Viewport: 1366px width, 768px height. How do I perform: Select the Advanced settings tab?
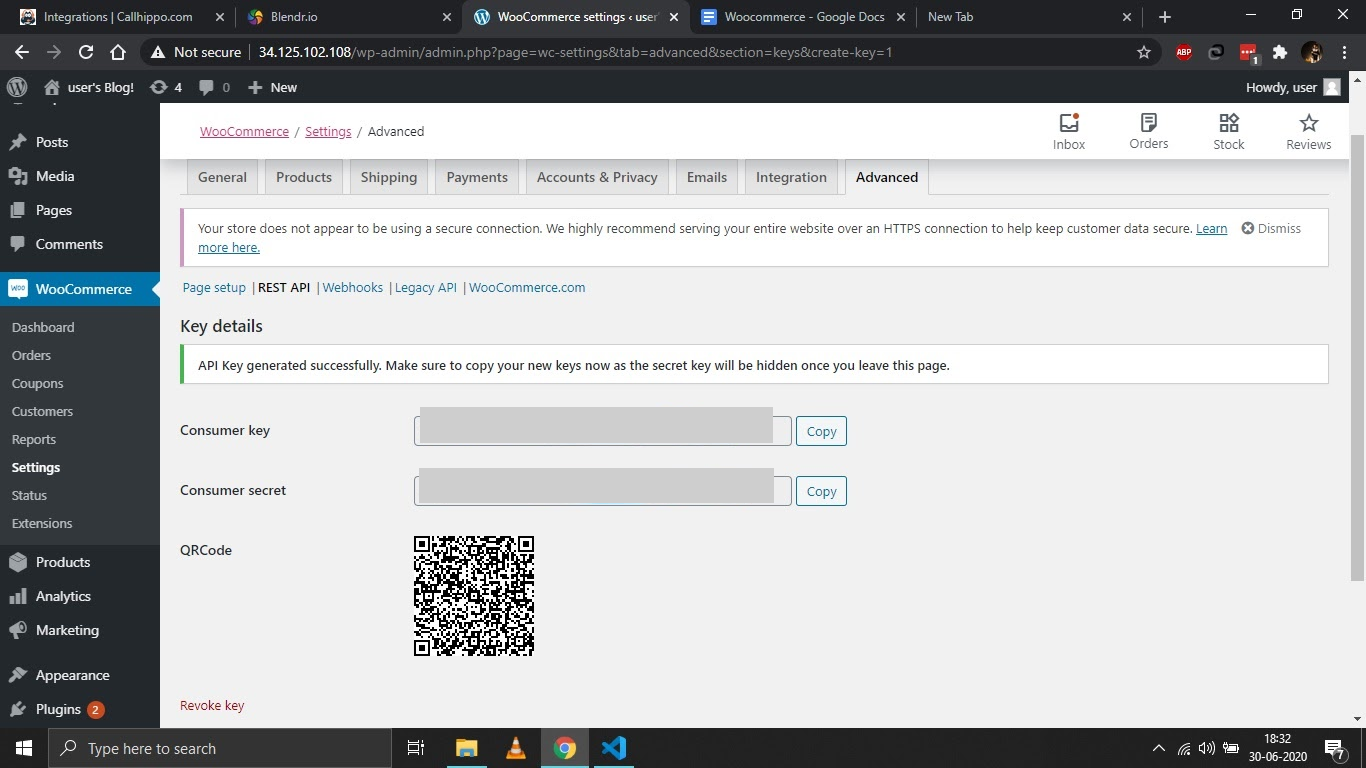point(887,177)
